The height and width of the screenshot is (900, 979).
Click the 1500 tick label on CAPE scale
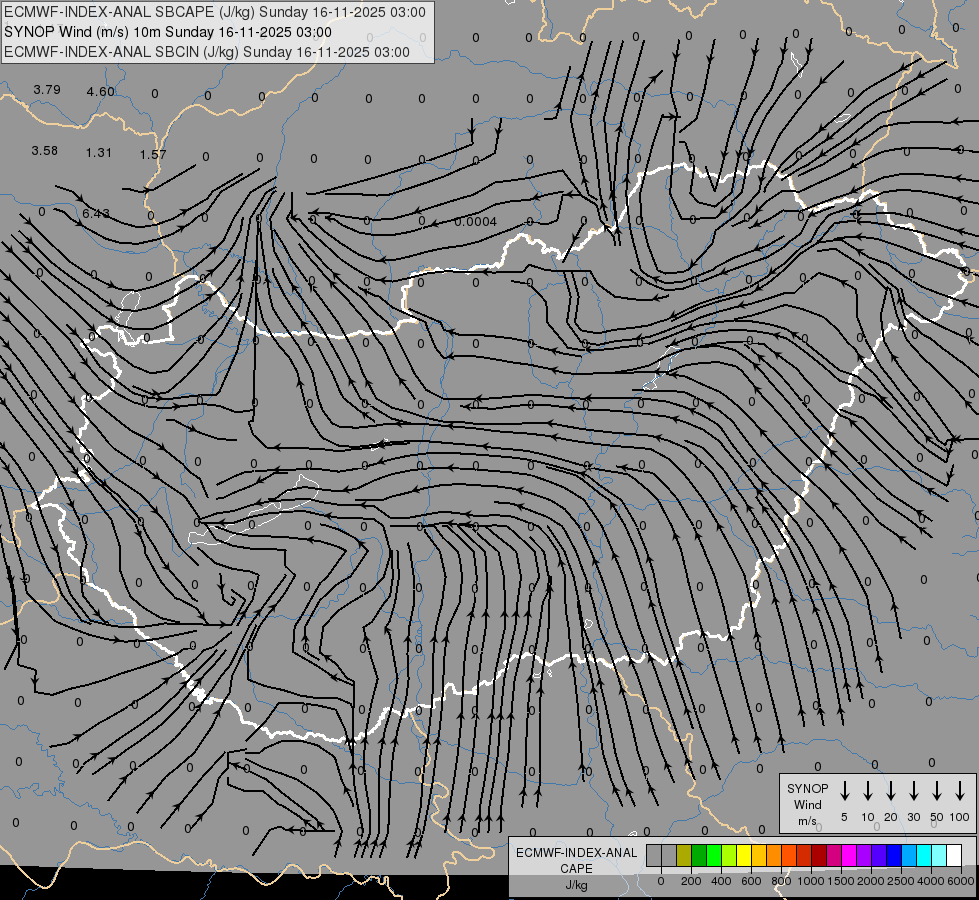click(x=841, y=881)
